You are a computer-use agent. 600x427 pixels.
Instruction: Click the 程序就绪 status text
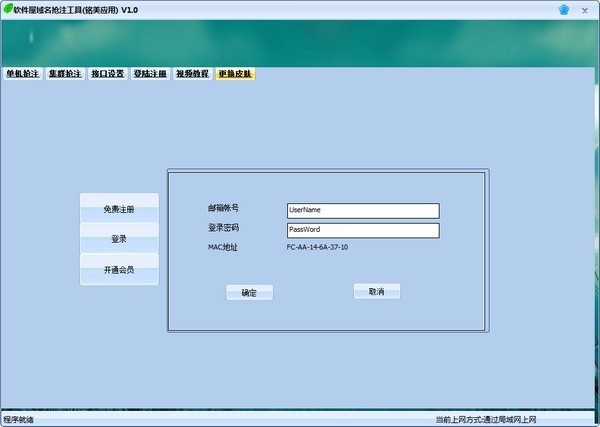18,419
